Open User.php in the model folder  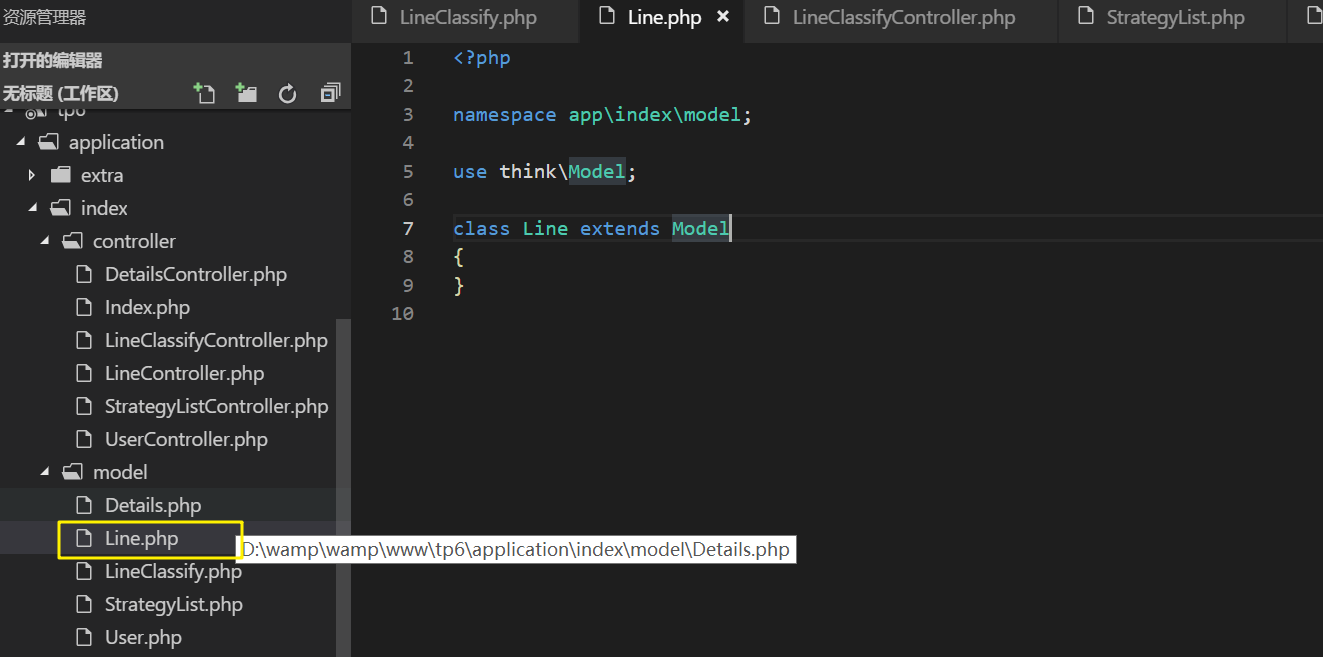pos(143,637)
